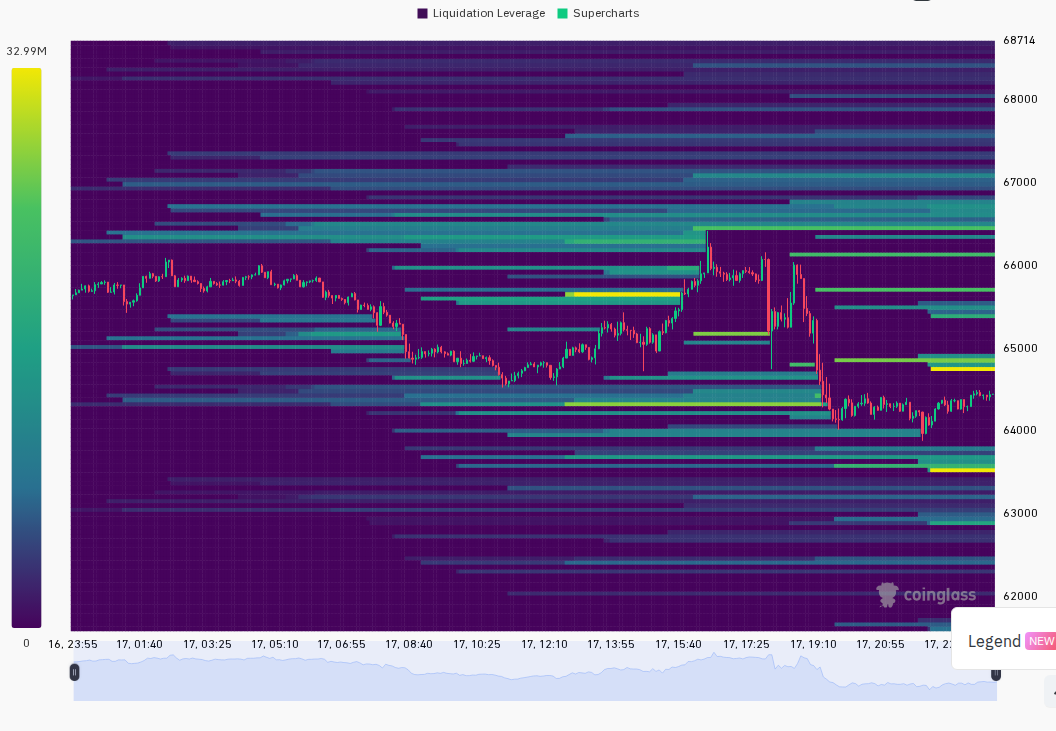Screen dimensions: 1056x731
Task: Click the coinglass mascot logo icon
Action: point(888,595)
